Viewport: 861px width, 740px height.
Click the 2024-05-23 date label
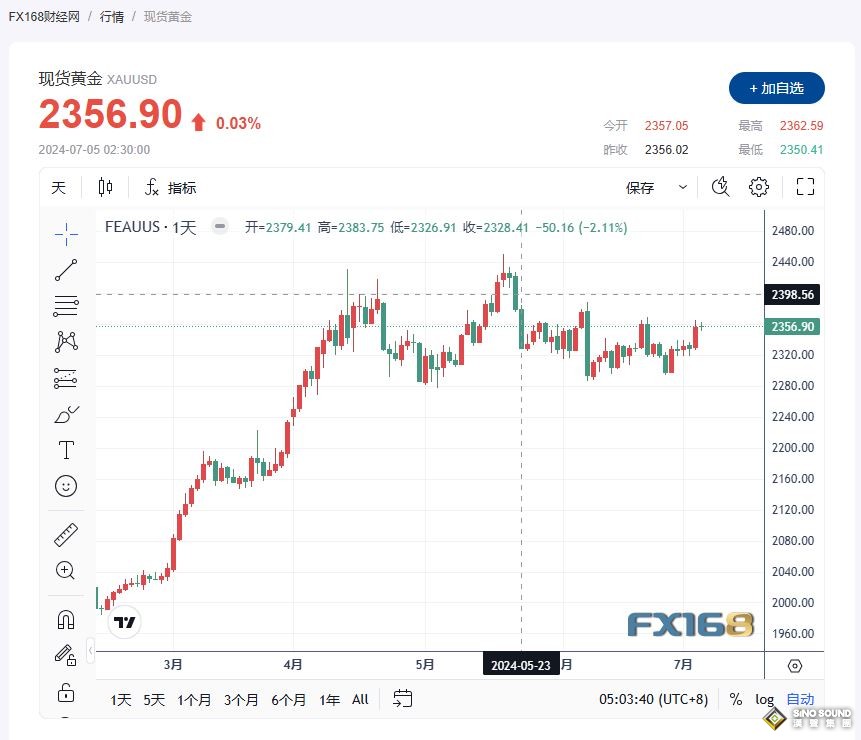coord(521,665)
